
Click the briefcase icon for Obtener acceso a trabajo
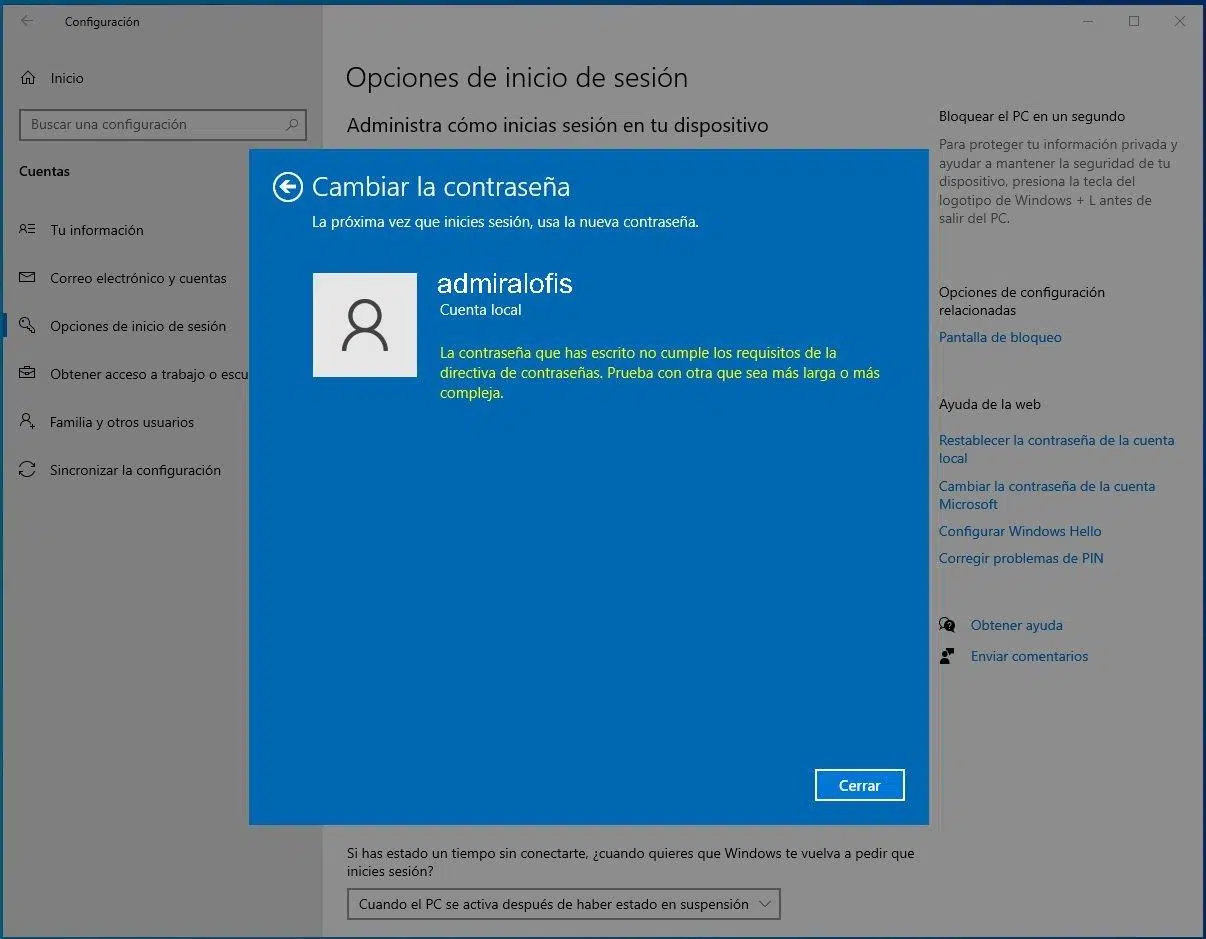click(x=28, y=374)
